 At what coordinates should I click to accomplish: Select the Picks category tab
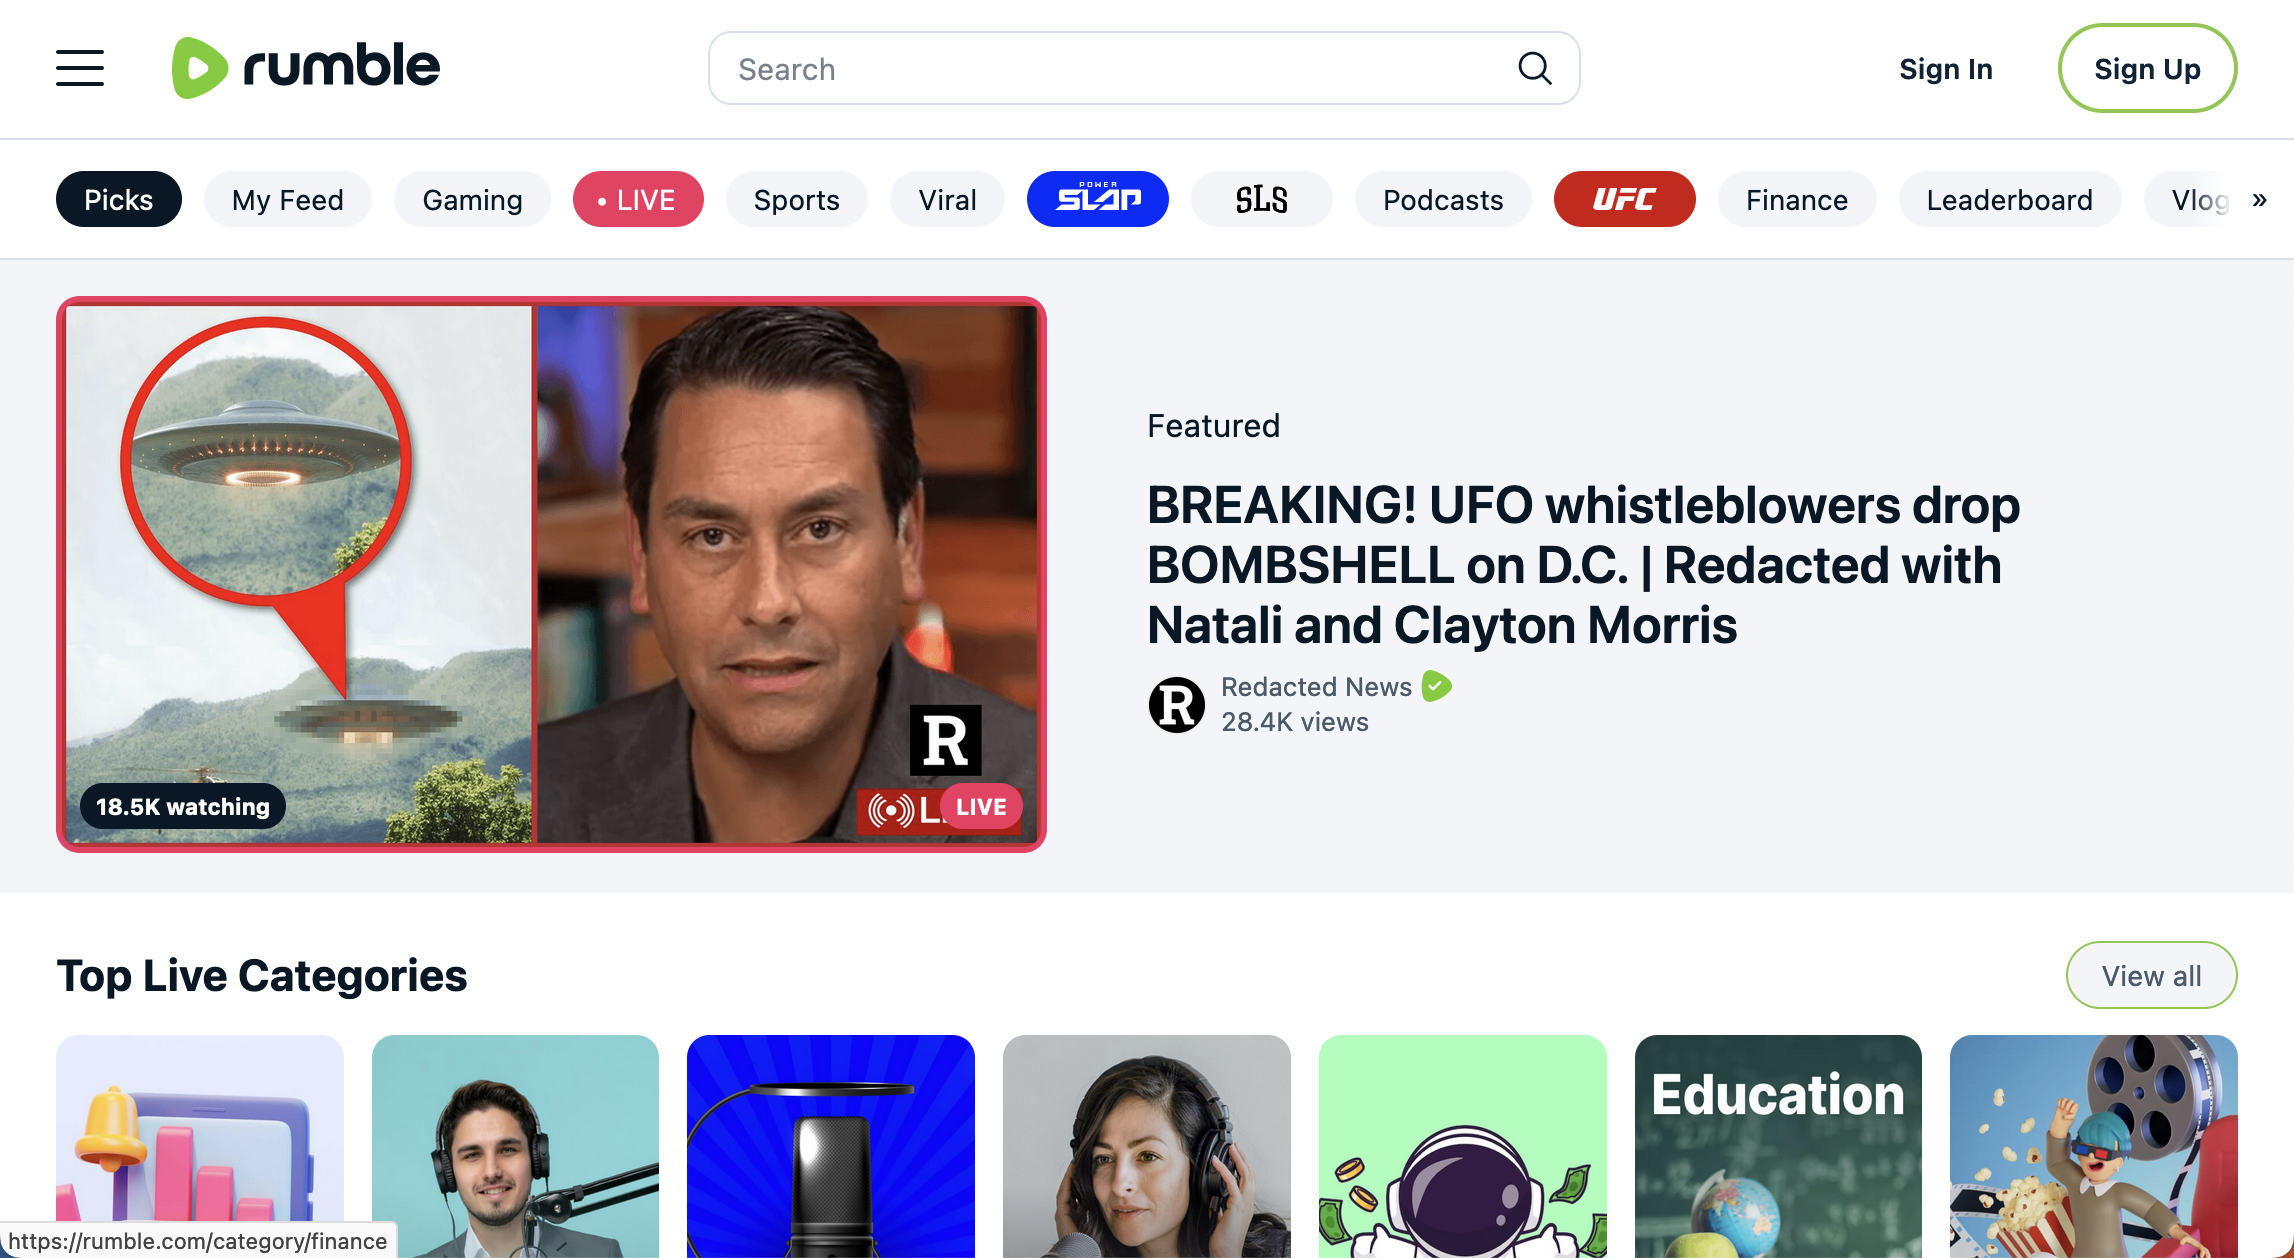pos(119,199)
